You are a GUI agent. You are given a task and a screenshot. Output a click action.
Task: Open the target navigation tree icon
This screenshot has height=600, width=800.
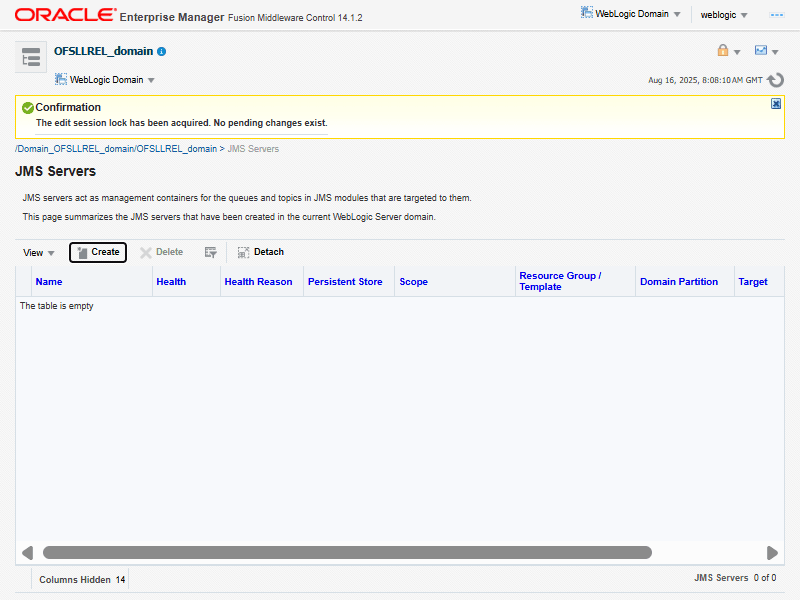coord(31,57)
